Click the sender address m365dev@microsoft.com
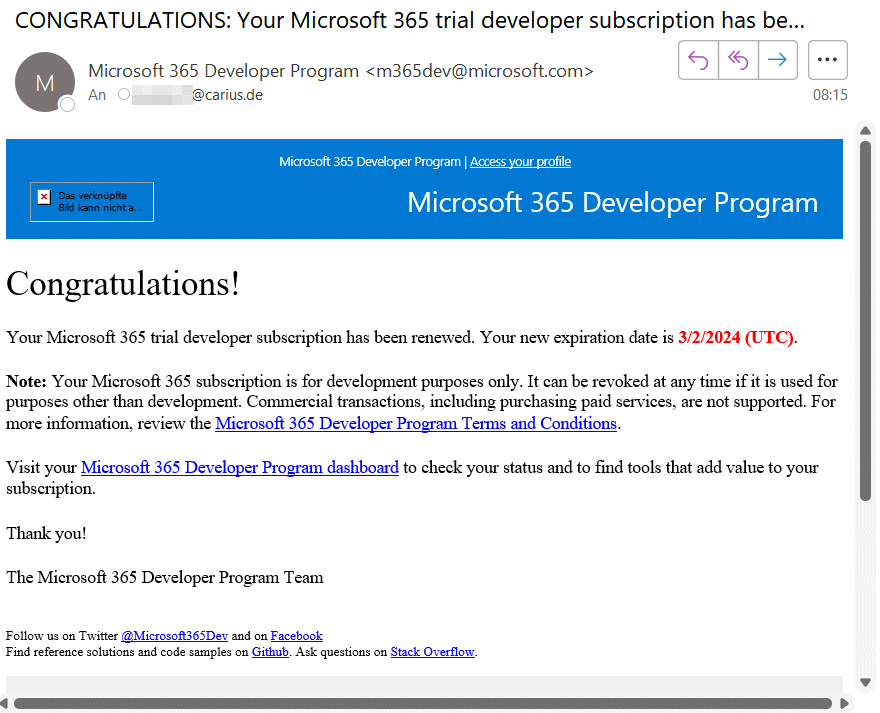Viewport: 880px width, 713px height. coord(479,71)
